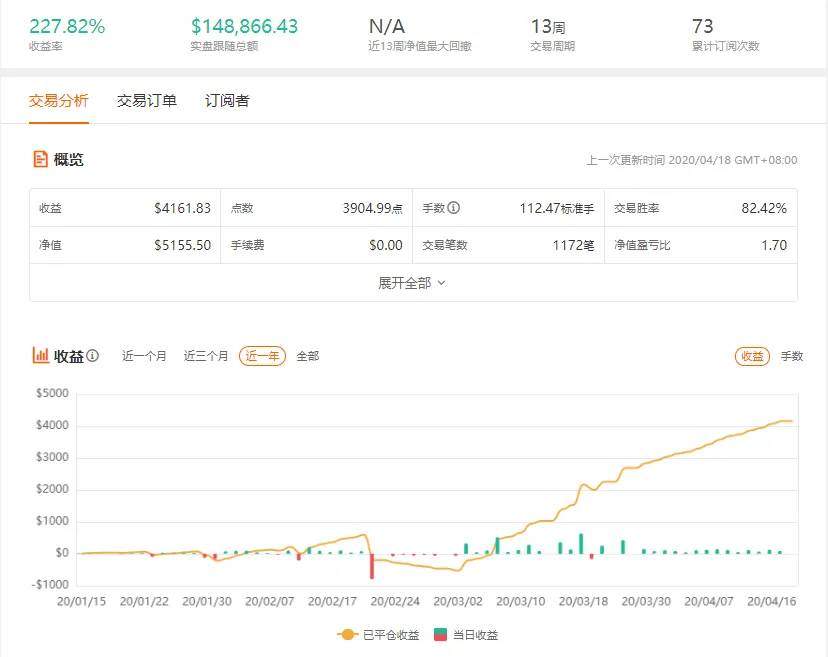Click the 当日收益 legend label
Viewport: 828px width, 657px height.
(475, 635)
